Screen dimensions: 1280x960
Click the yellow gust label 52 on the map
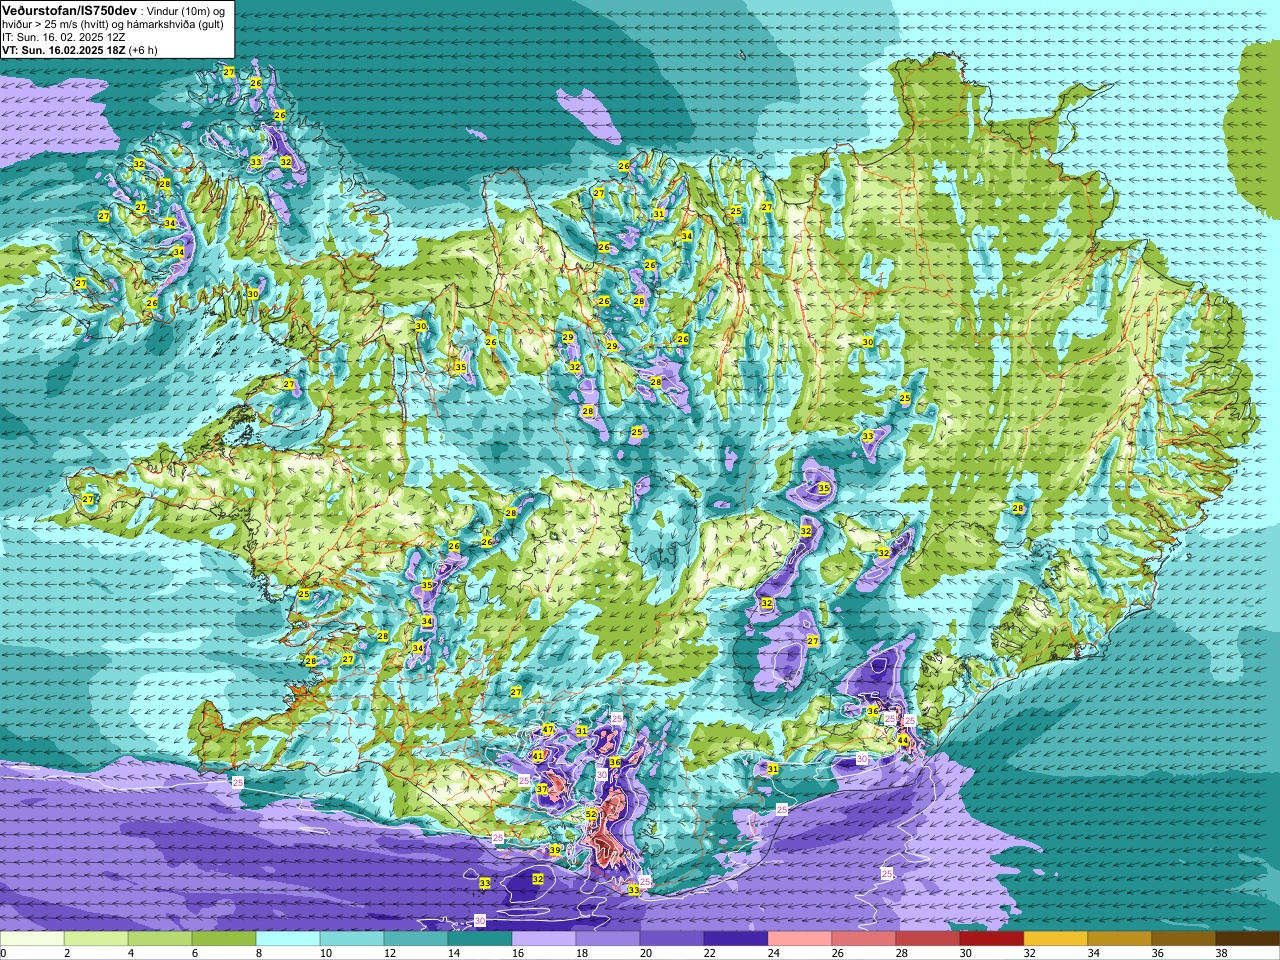[591, 815]
